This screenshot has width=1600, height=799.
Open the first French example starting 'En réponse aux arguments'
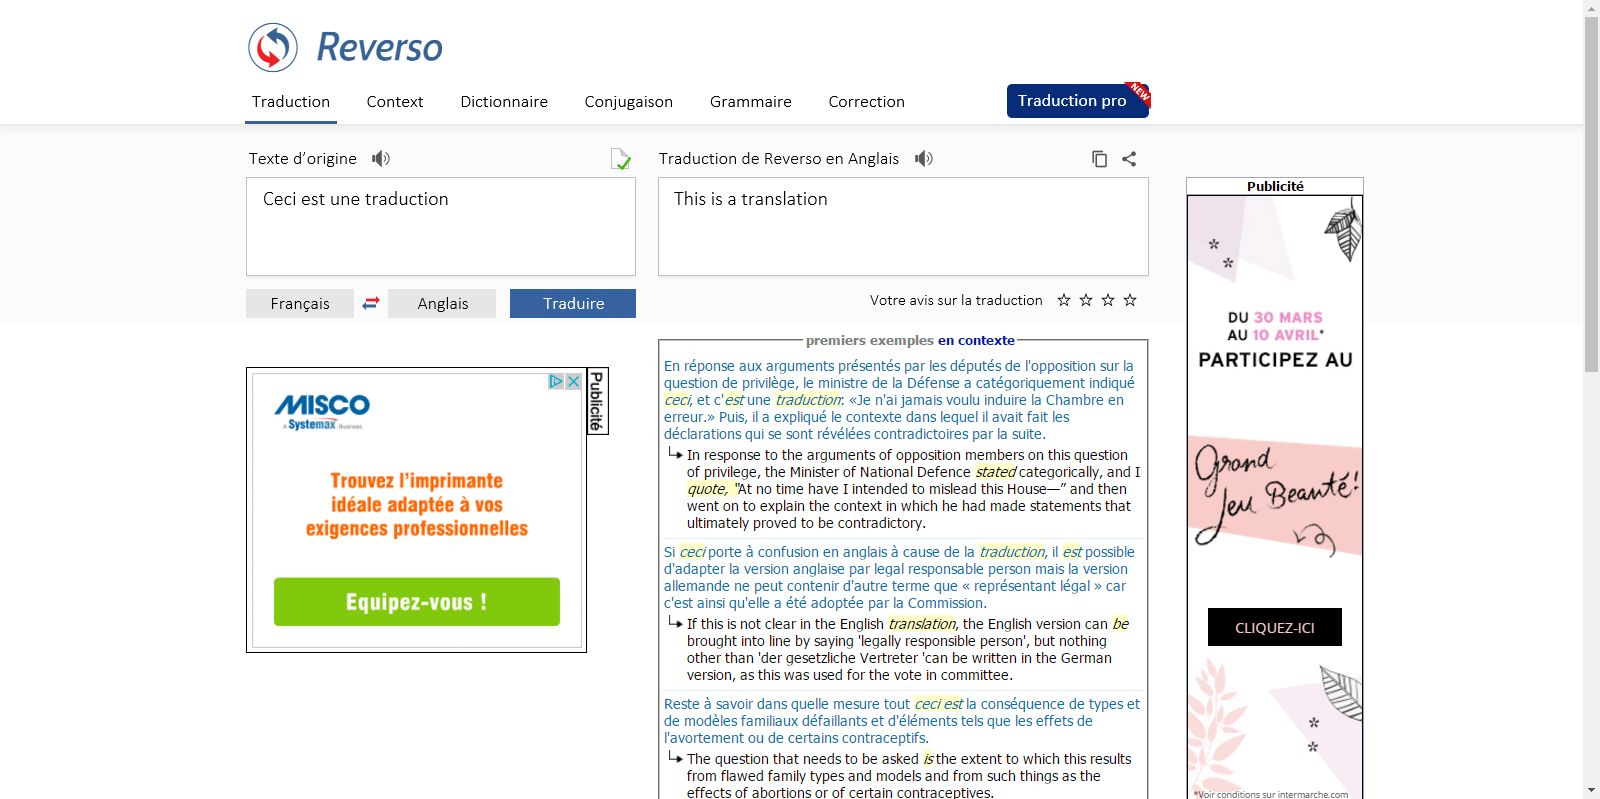click(x=901, y=400)
